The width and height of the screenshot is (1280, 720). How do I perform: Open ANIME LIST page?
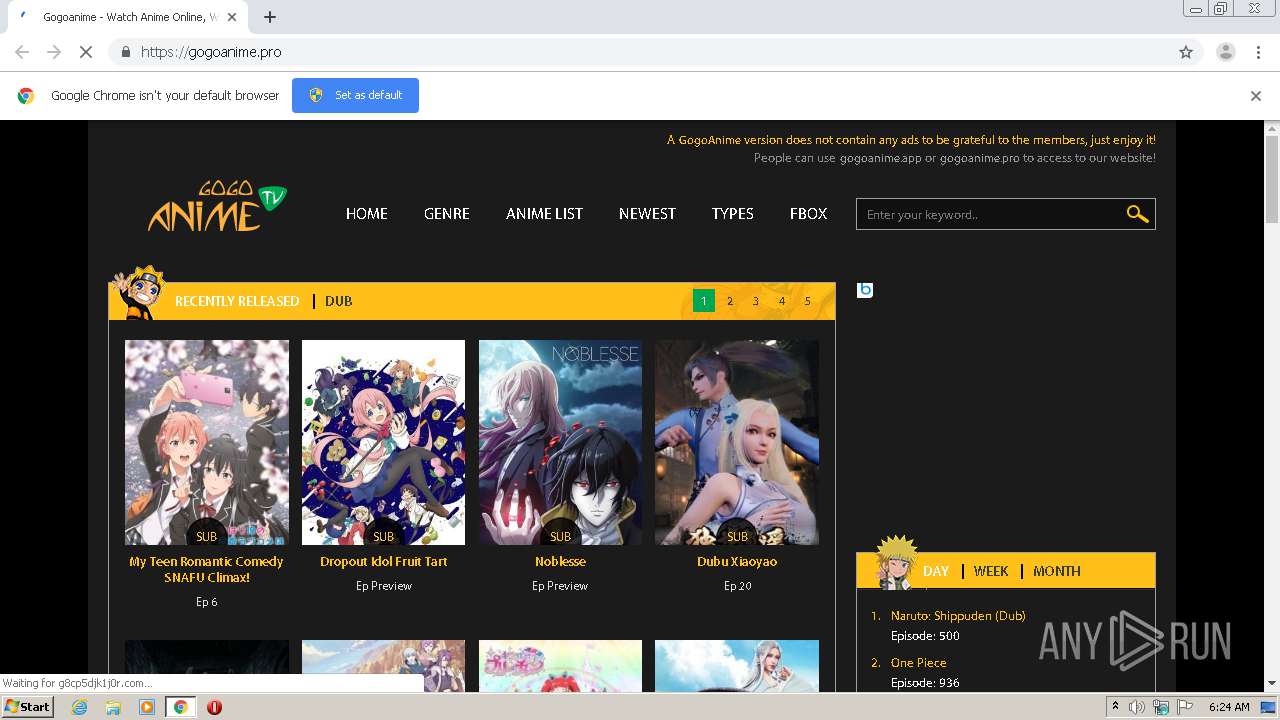(x=544, y=214)
